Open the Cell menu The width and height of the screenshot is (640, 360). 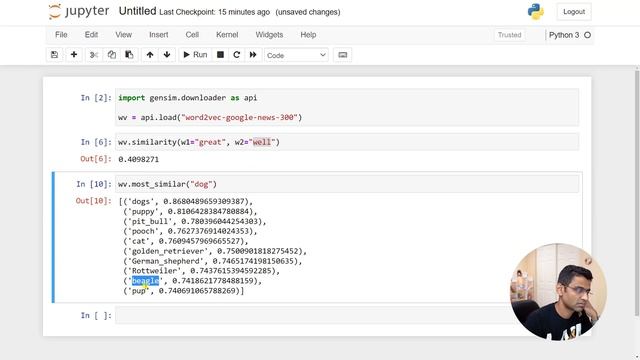(x=192, y=35)
